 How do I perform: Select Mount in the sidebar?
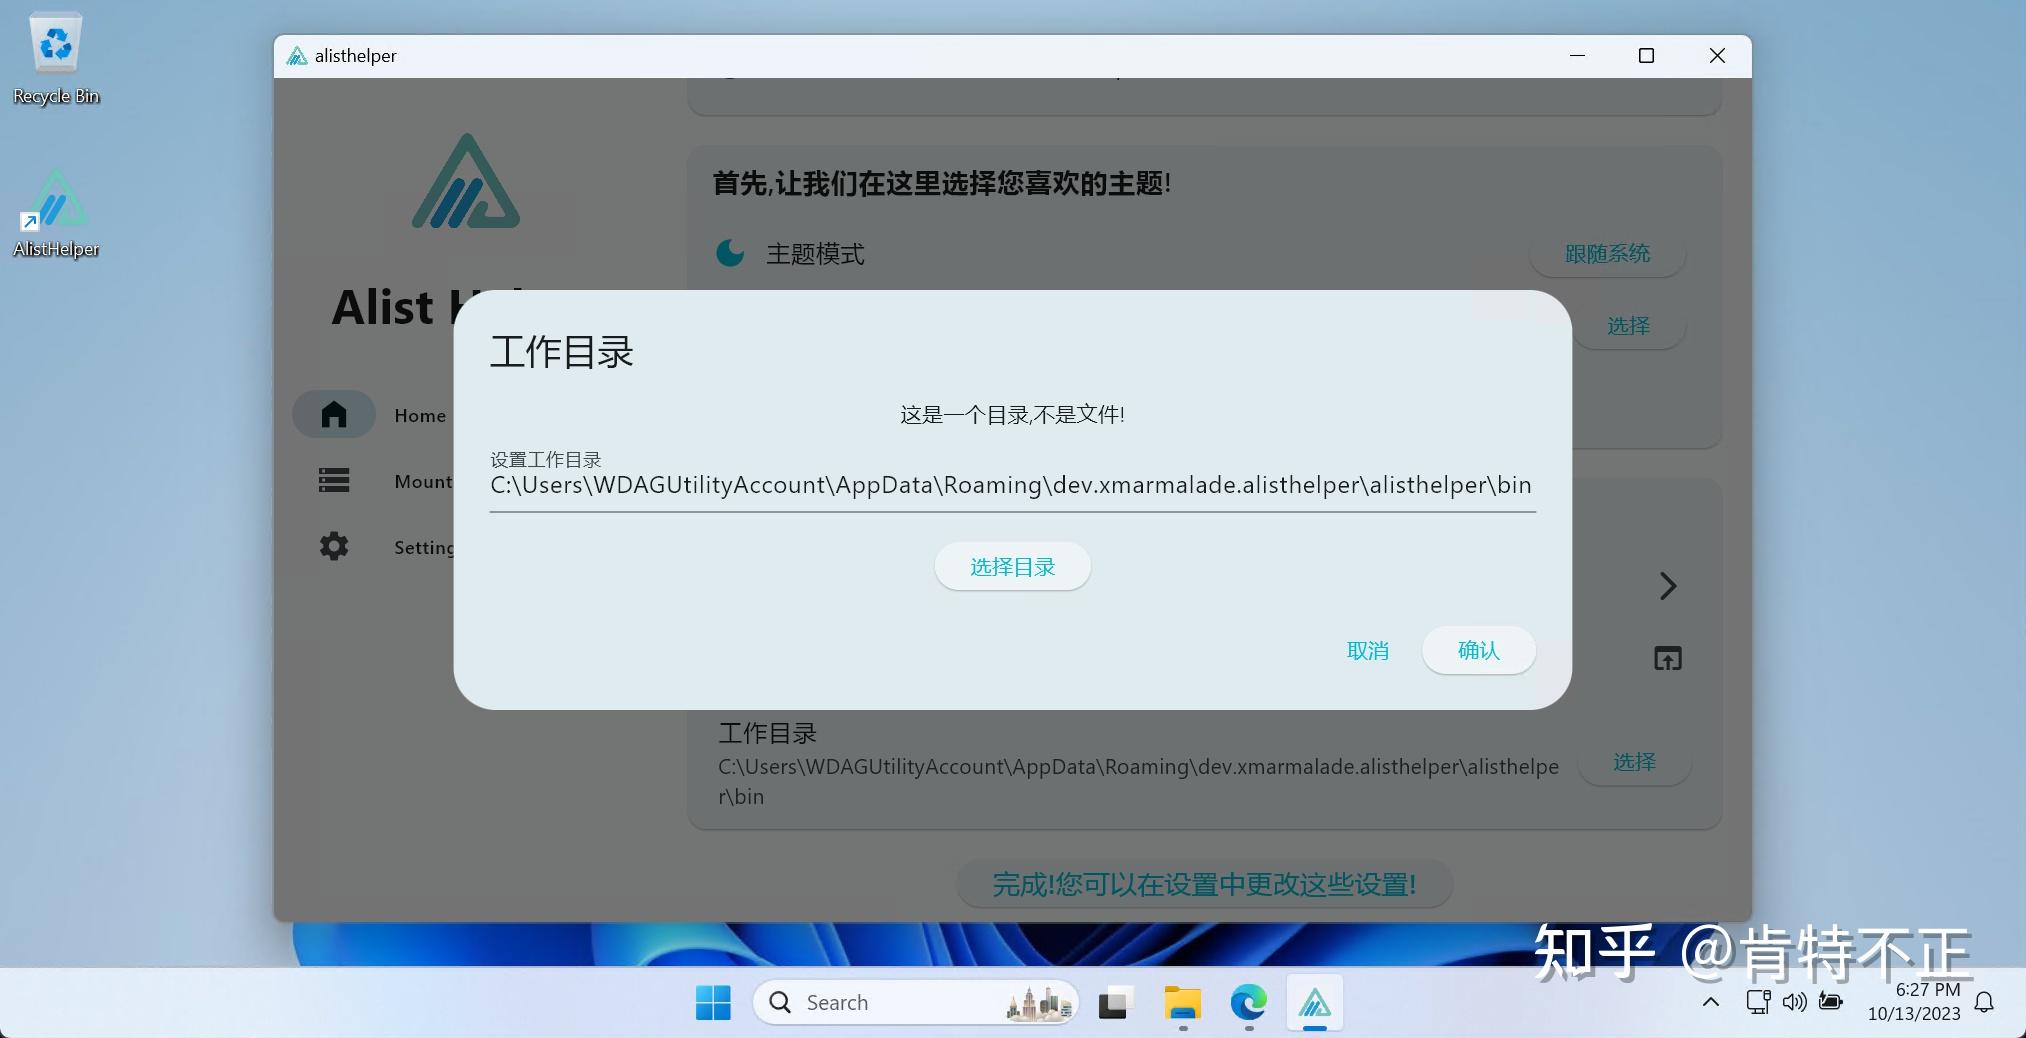[333, 480]
